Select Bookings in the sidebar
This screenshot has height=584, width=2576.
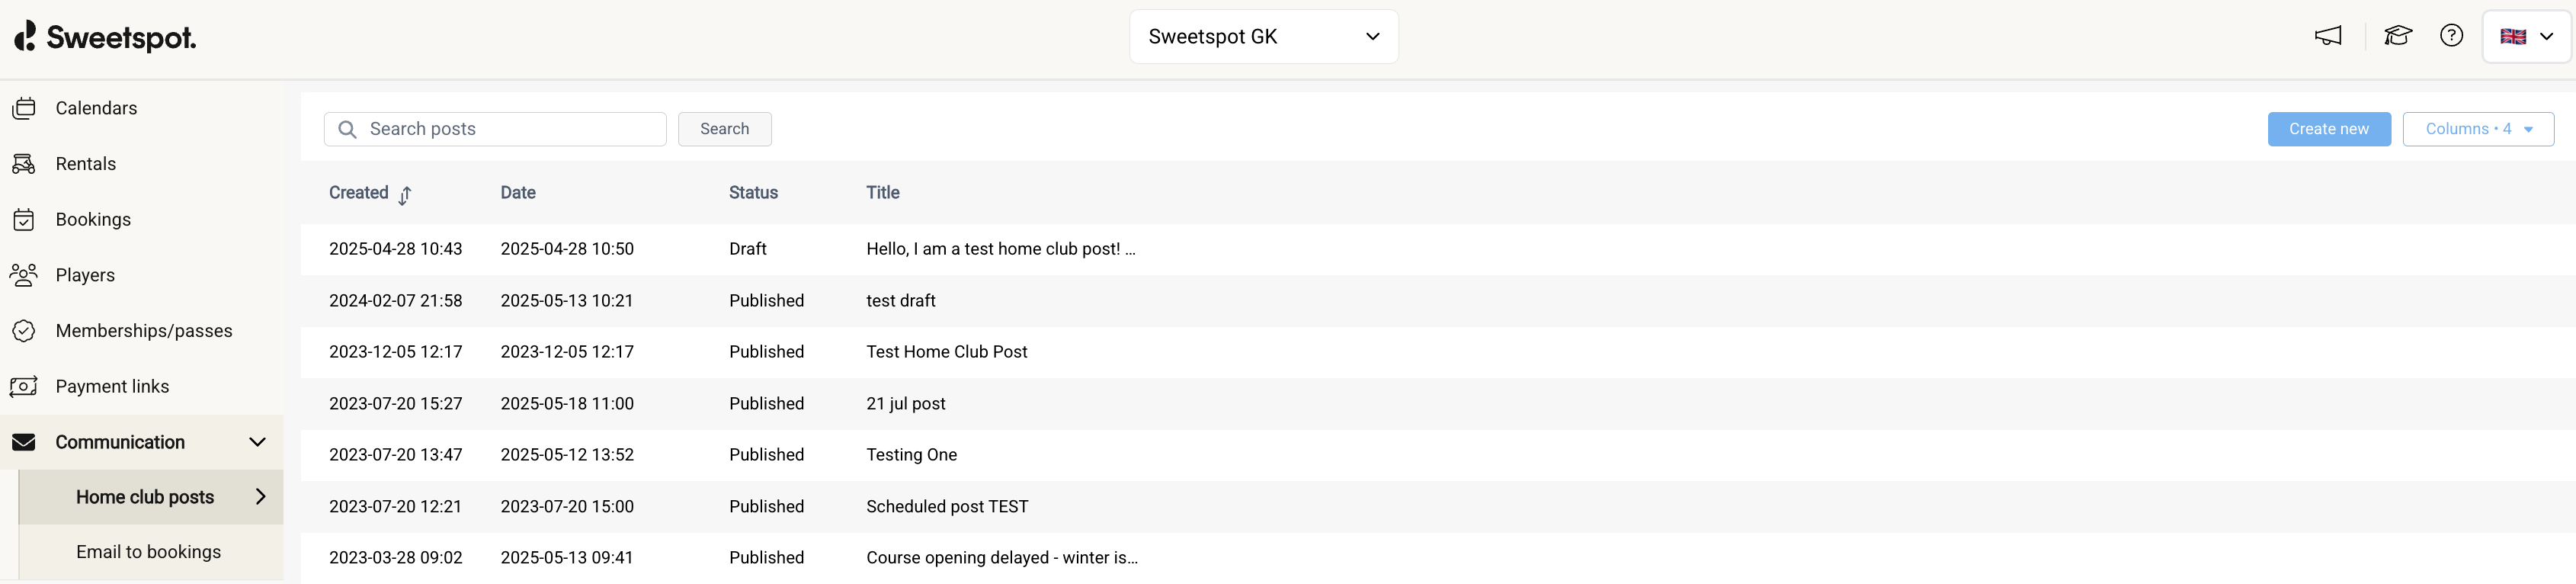[x=93, y=220]
